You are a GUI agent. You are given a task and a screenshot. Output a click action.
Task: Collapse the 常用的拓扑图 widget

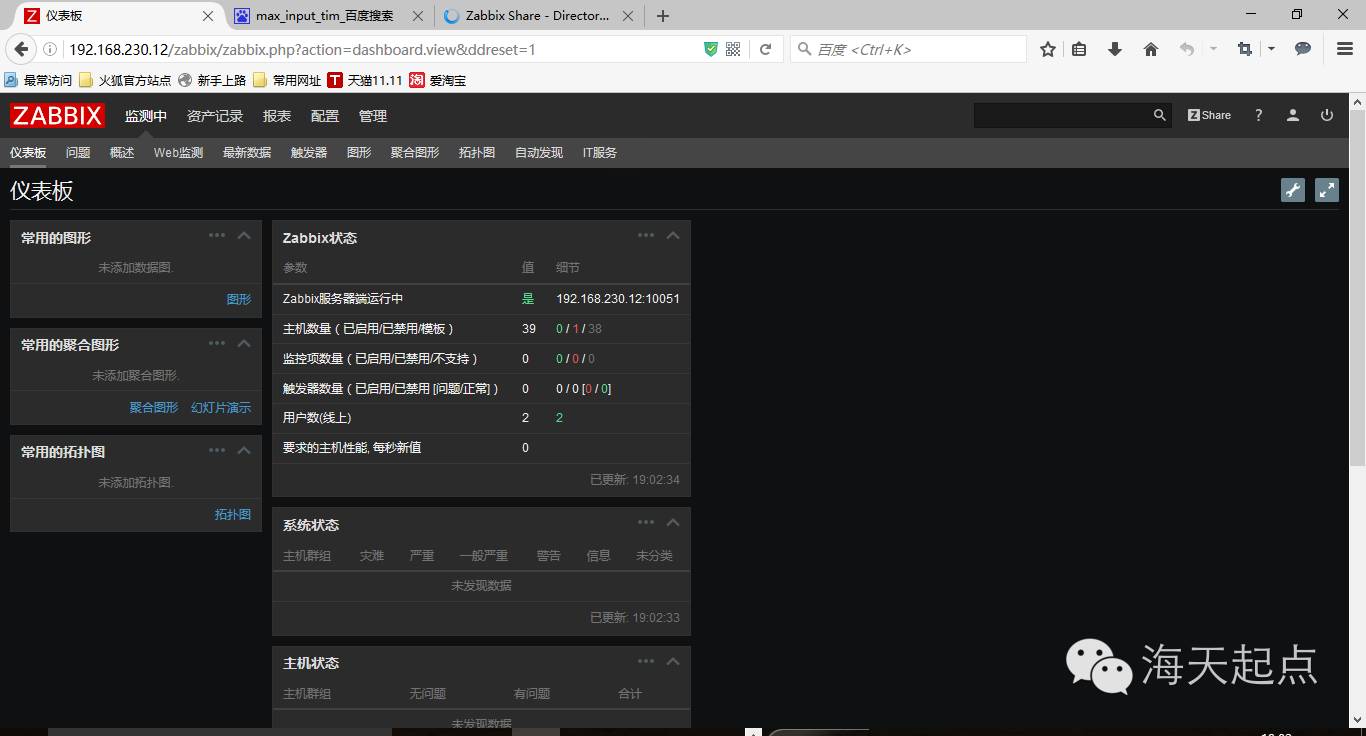click(x=244, y=450)
